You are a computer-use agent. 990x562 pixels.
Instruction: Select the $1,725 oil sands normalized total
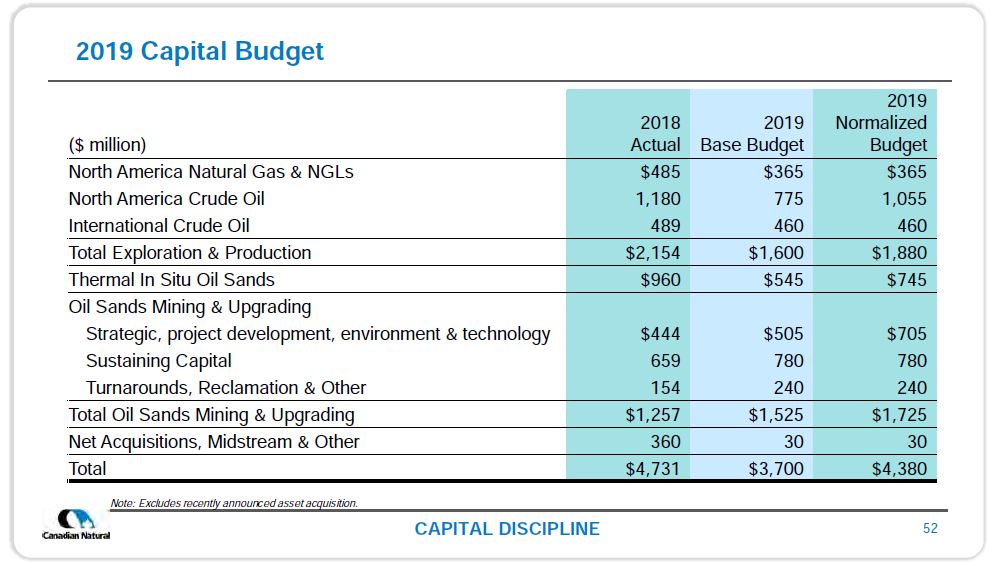point(899,415)
